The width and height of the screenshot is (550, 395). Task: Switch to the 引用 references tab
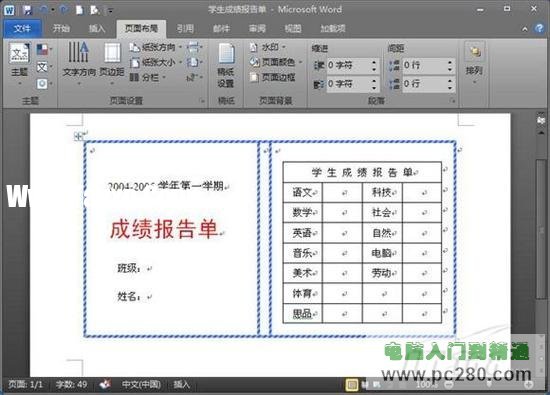185,28
